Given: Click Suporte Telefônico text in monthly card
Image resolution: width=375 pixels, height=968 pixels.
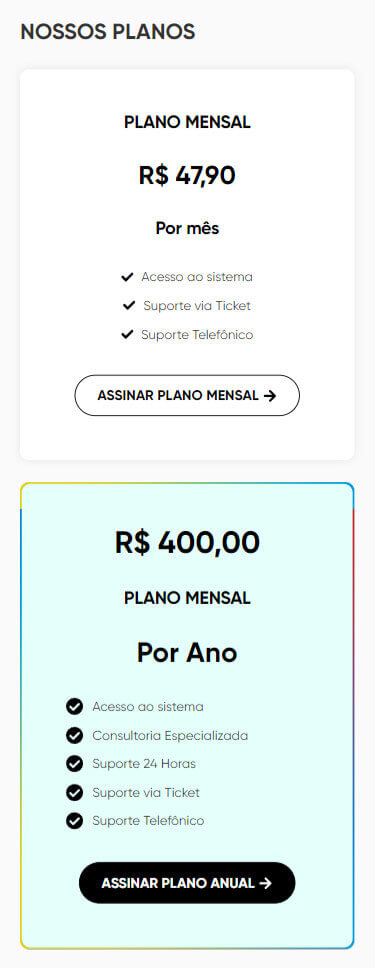Looking at the screenshot, I should coord(197,335).
